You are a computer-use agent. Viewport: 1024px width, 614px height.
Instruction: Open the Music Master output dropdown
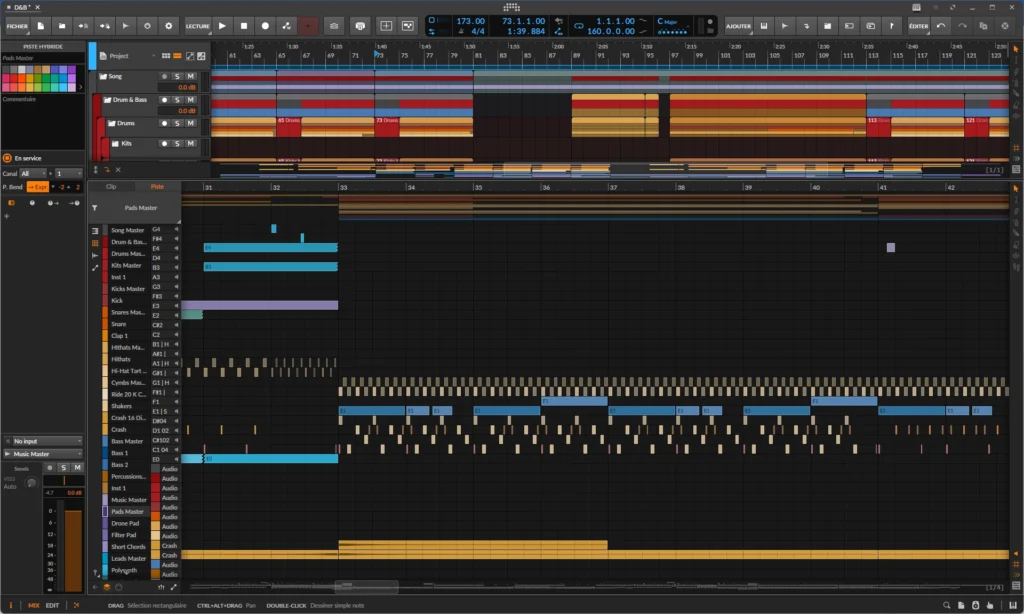click(42, 453)
